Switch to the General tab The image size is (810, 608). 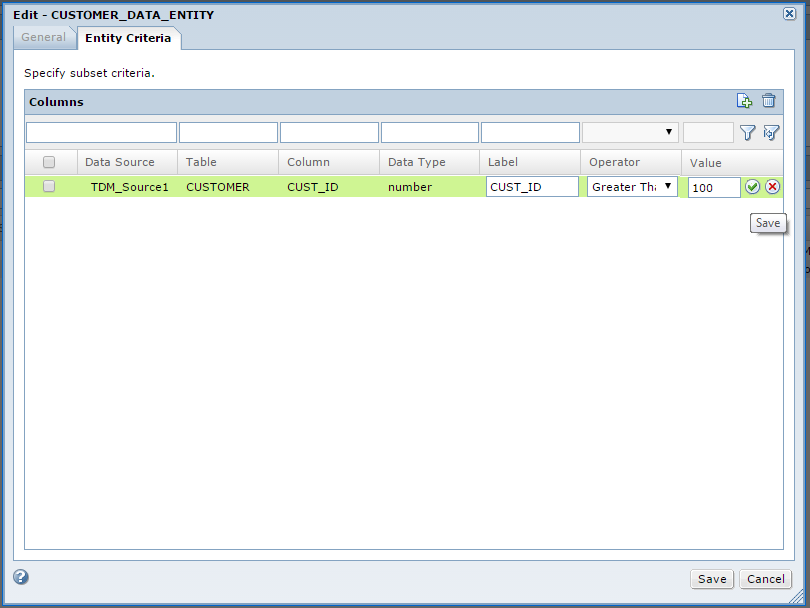[44, 37]
